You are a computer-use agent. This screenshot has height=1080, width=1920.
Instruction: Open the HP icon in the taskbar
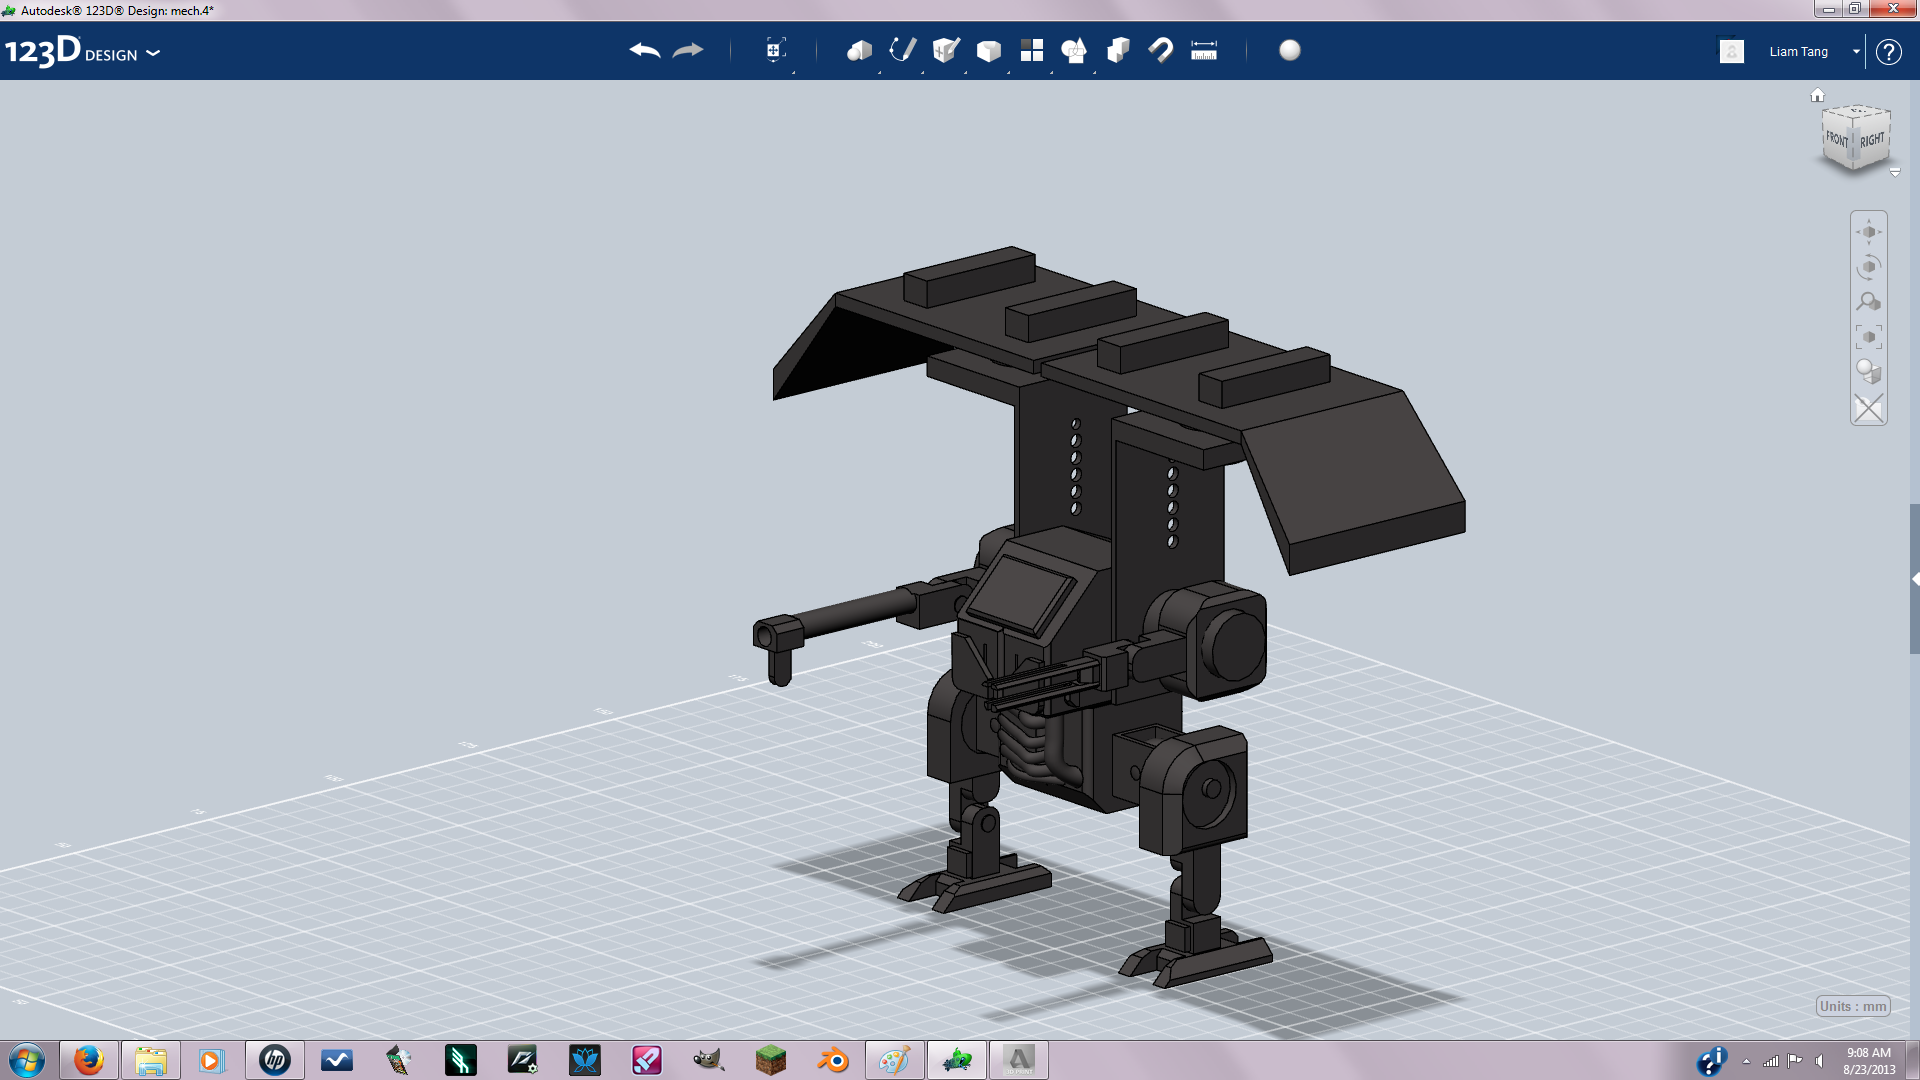275,1060
